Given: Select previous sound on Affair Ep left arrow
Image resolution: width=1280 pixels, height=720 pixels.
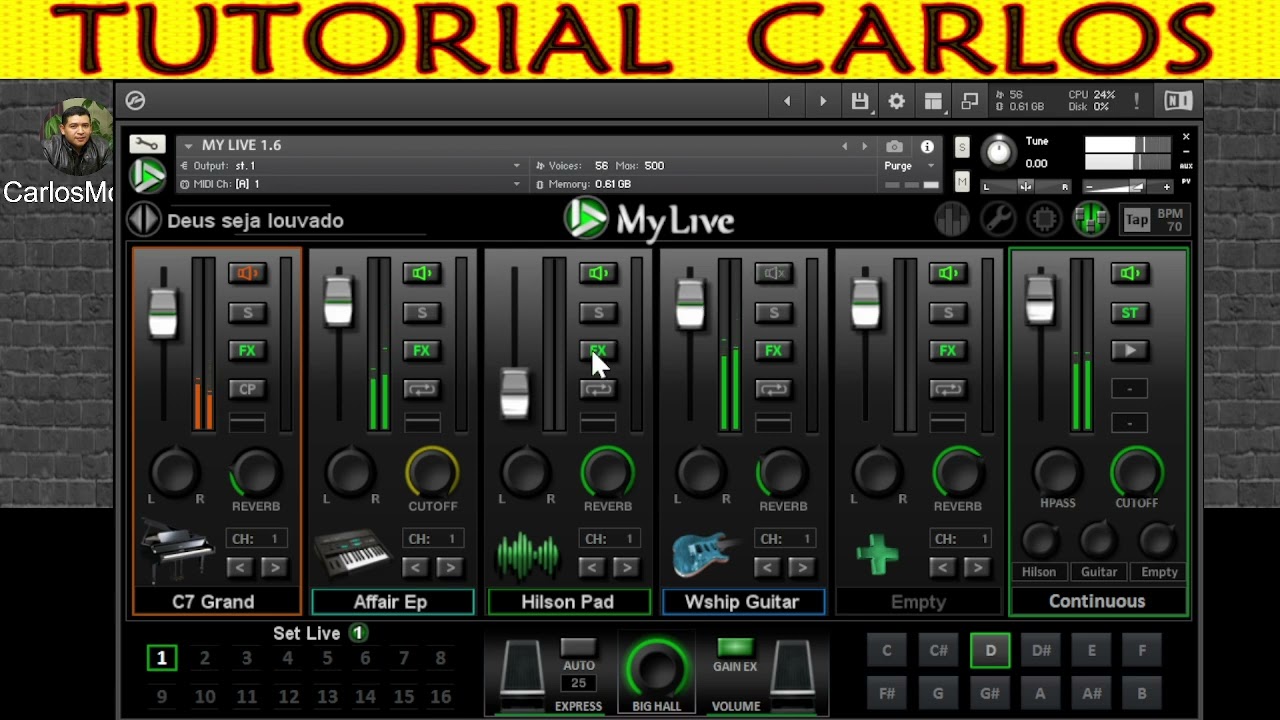Looking at the screenshot, I should click(x=415, y=567).
